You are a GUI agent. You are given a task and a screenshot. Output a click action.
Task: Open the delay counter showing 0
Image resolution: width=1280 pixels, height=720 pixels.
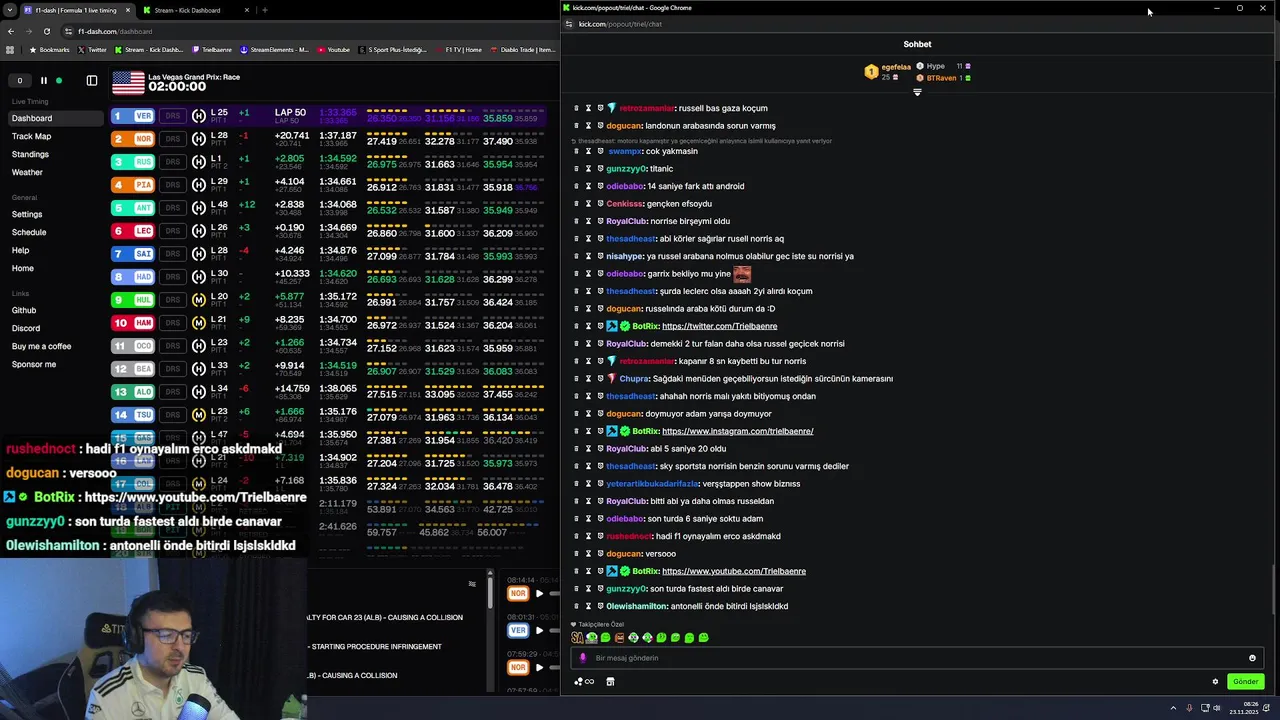[19, 80]
